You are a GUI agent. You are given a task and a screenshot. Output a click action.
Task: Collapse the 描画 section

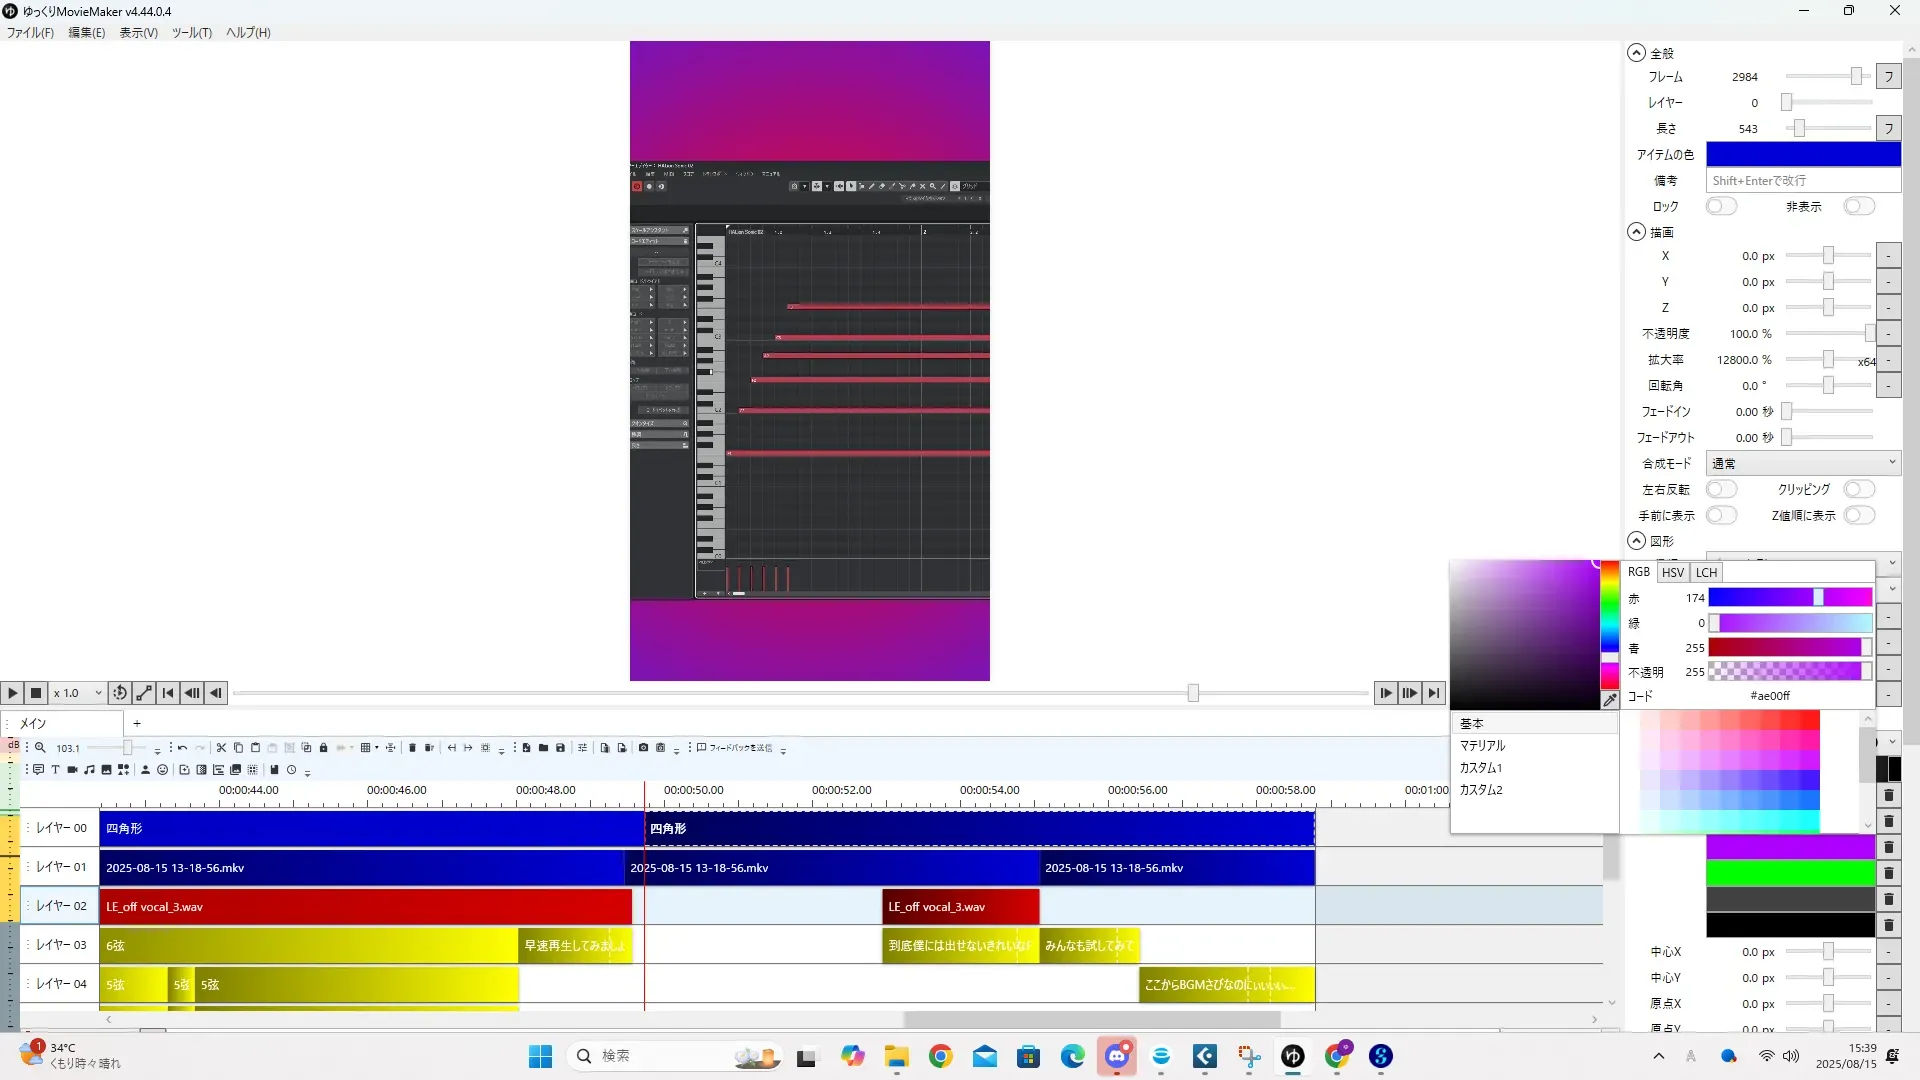click(1636, 232)
